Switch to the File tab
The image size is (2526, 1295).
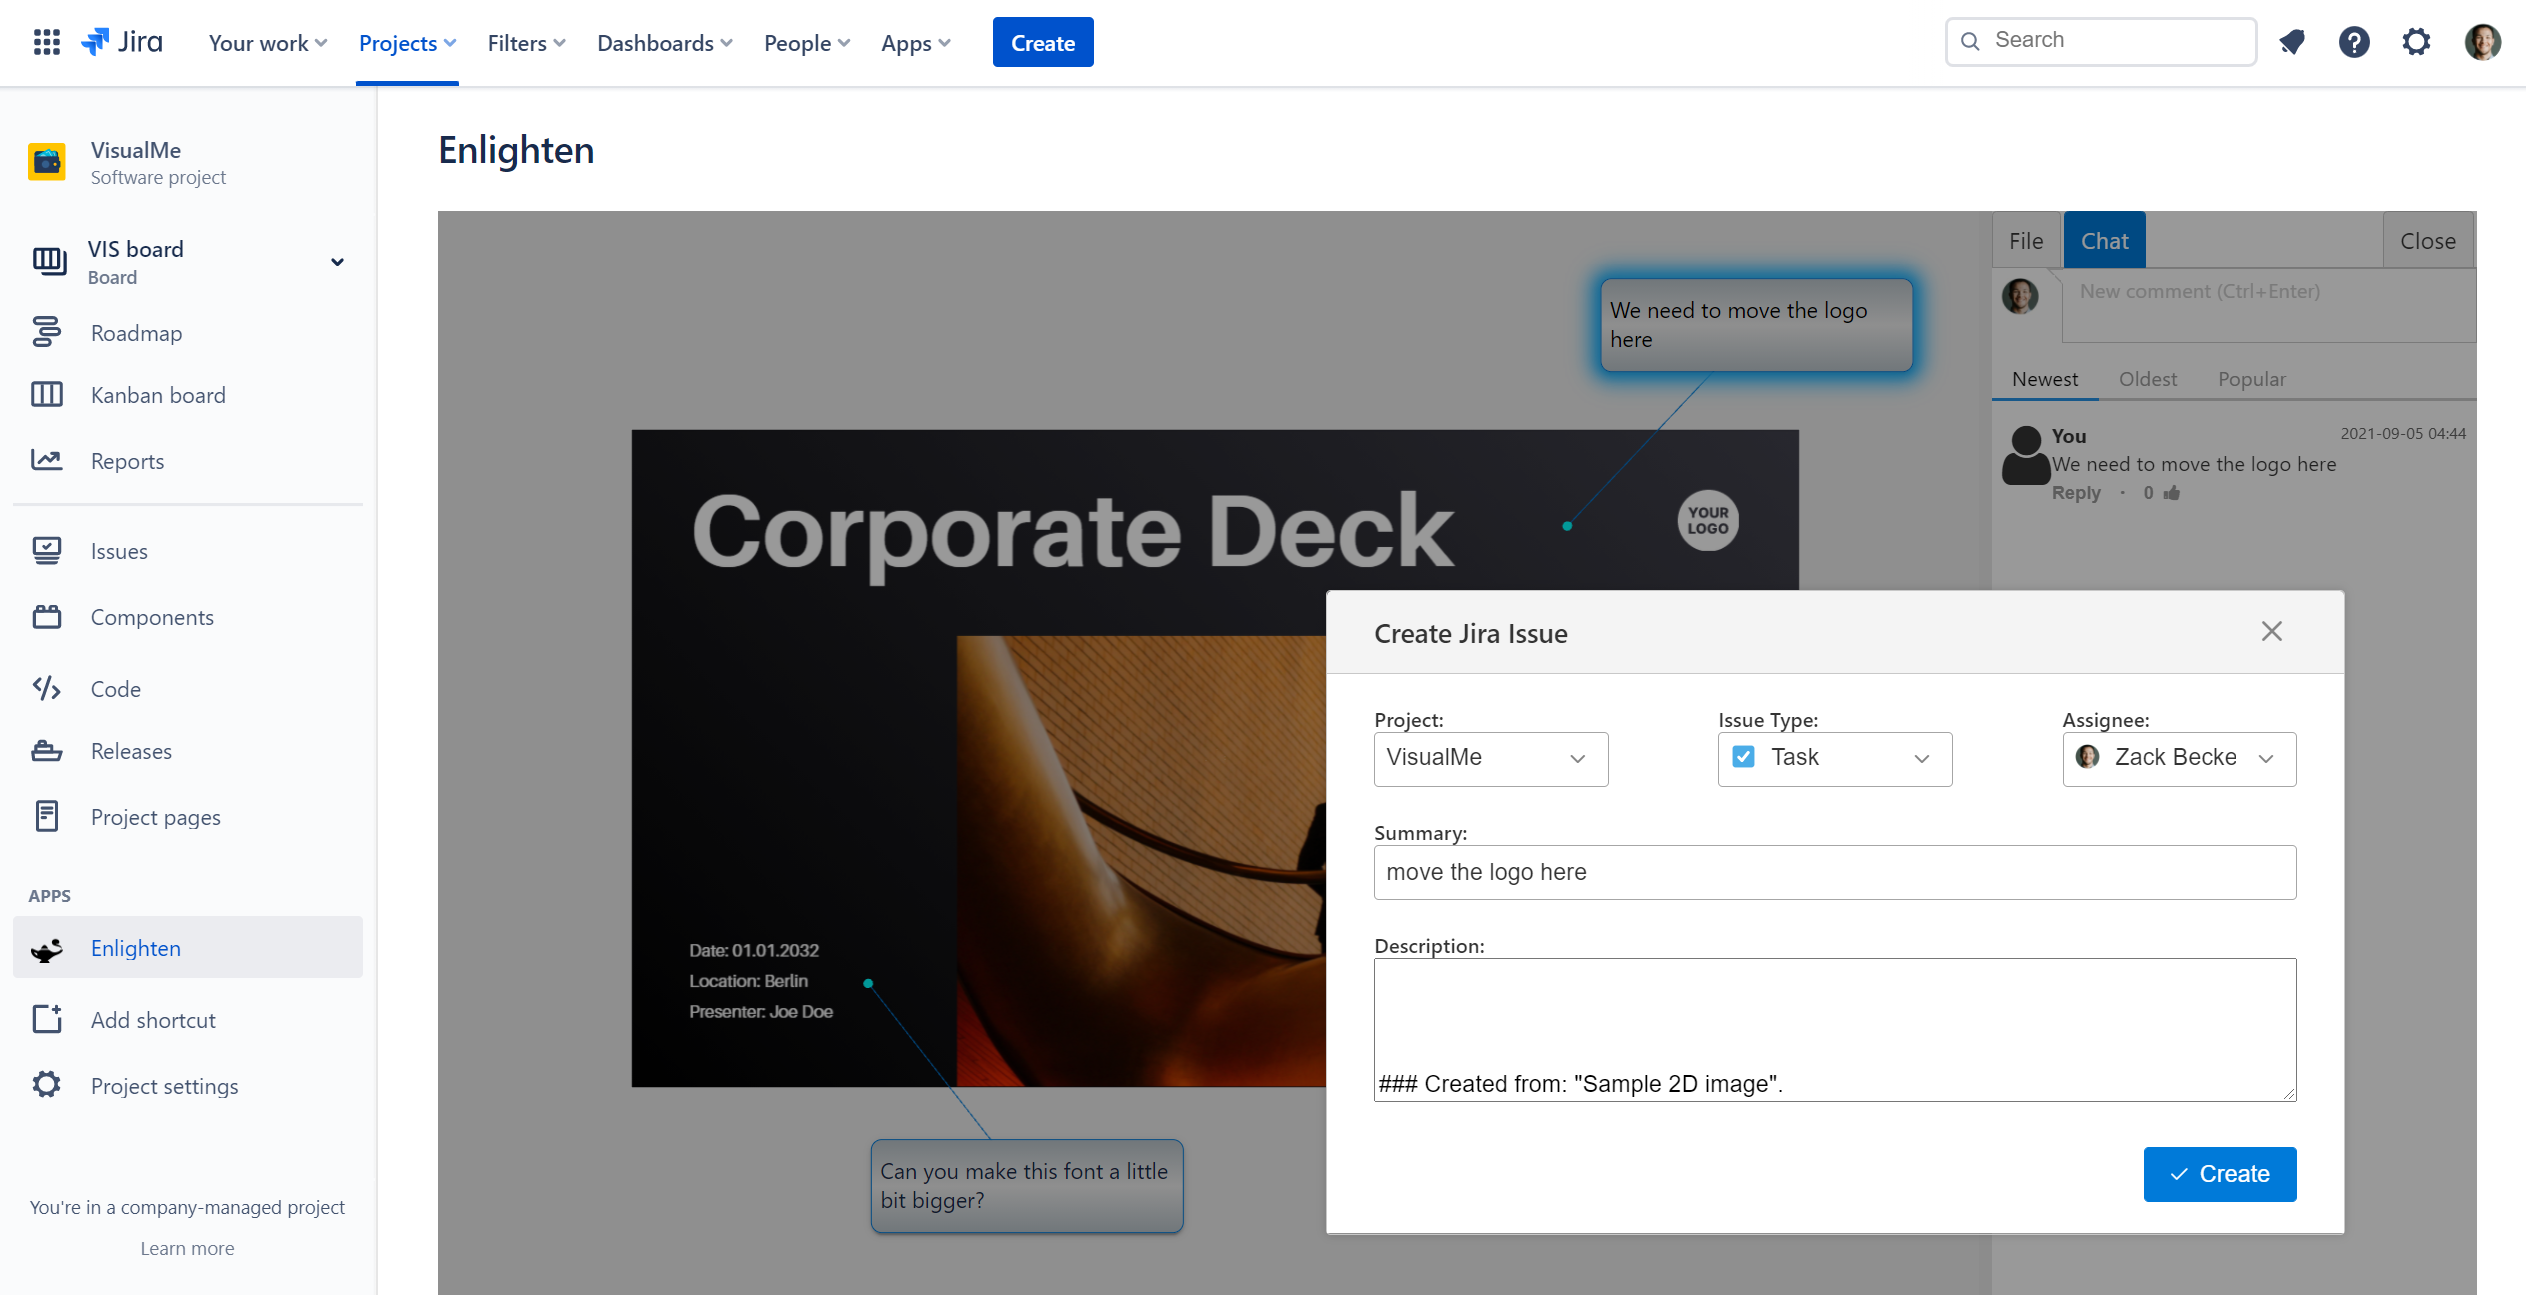pos(2025,241)
